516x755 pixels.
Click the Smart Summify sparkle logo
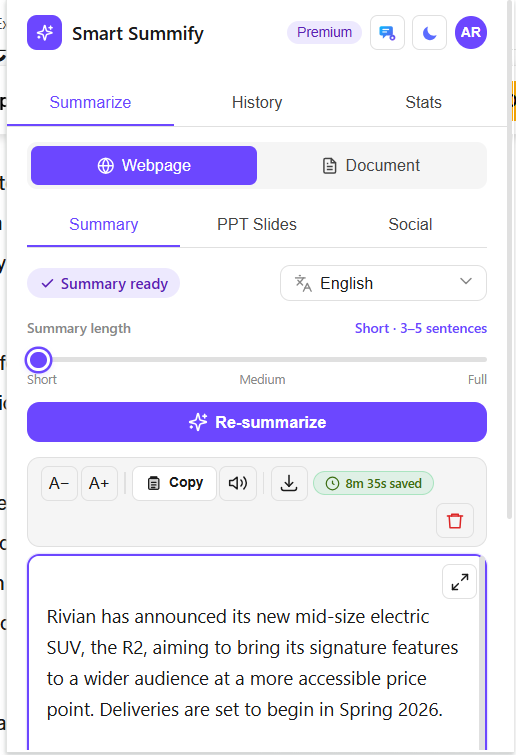coord(44,33)
